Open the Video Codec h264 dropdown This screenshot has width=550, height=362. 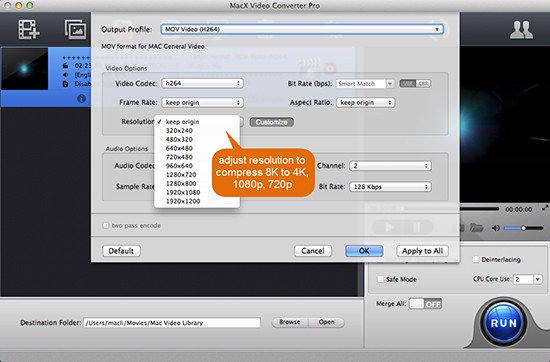point(202,83)
